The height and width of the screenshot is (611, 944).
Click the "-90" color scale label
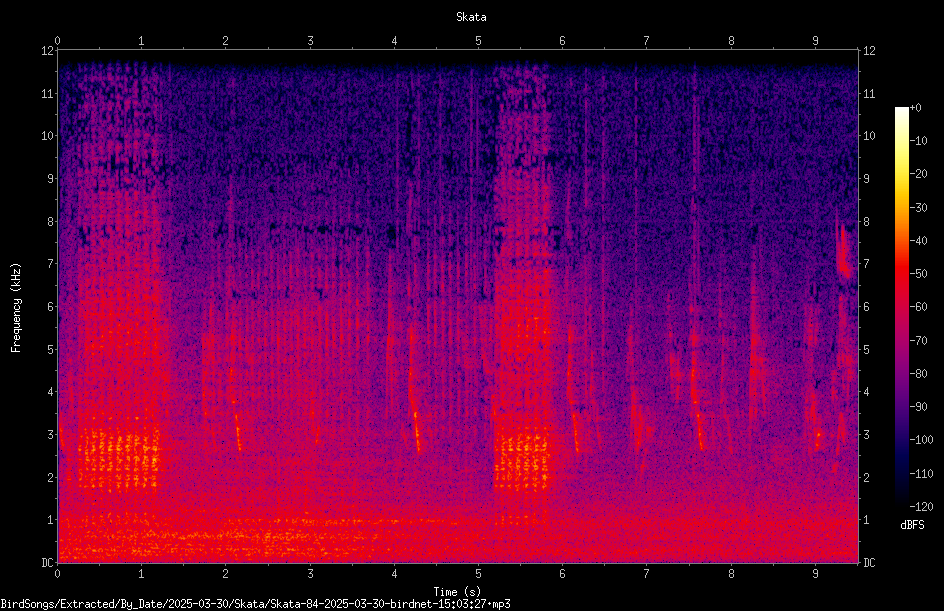(x=919, y=407)
